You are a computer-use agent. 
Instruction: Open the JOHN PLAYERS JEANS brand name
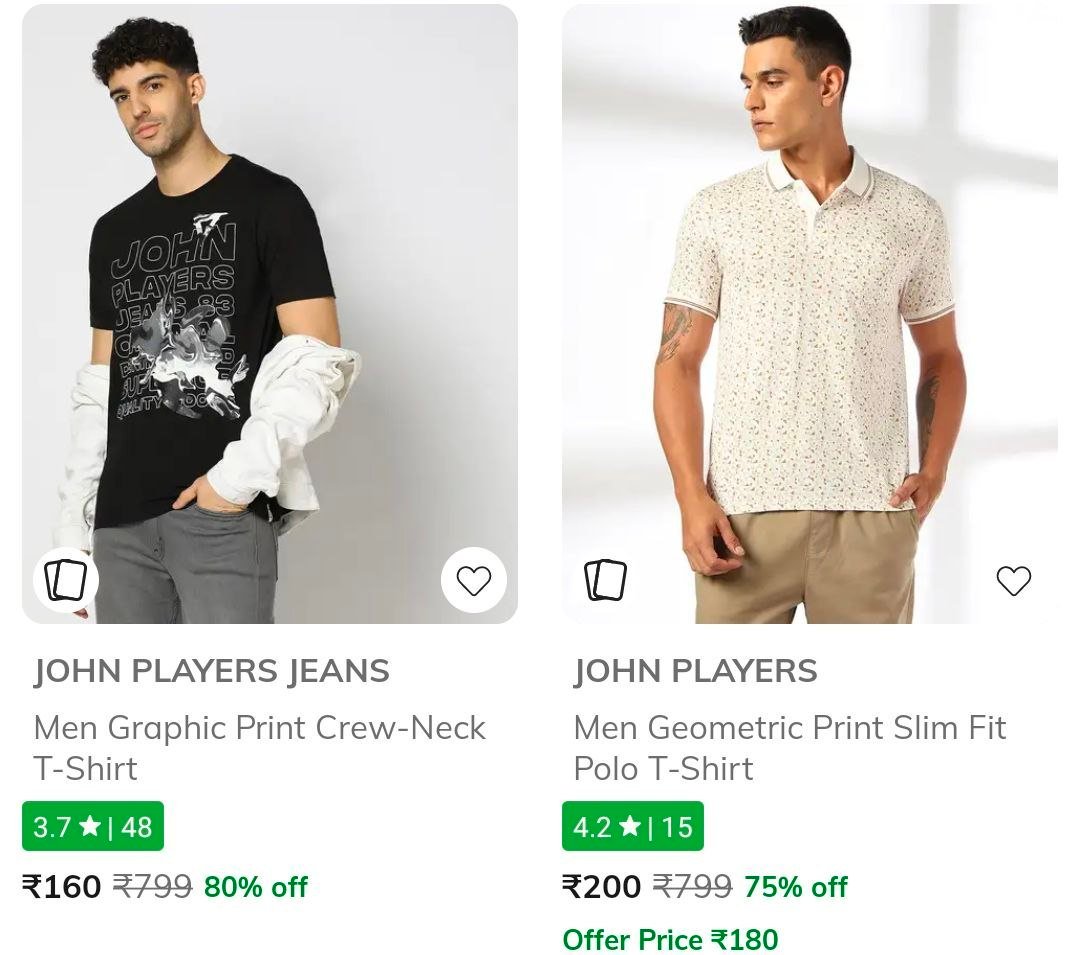pos(209,672)
